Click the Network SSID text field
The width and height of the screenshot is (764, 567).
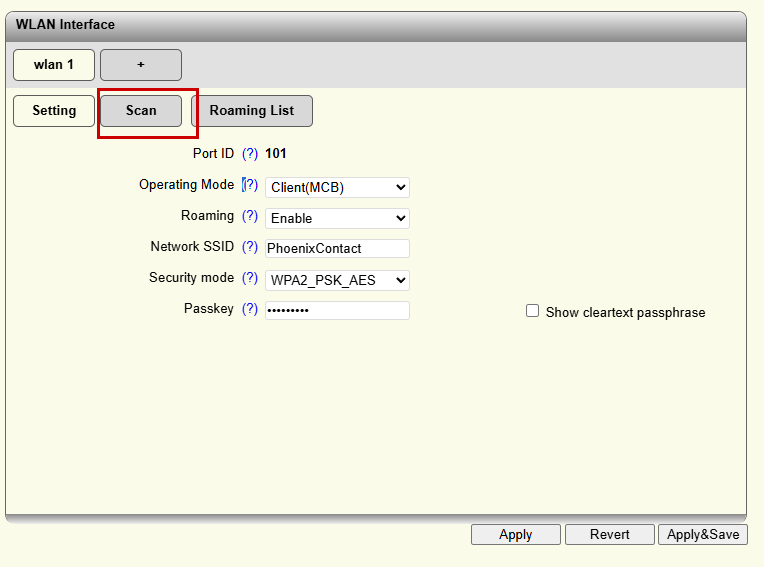337,248
